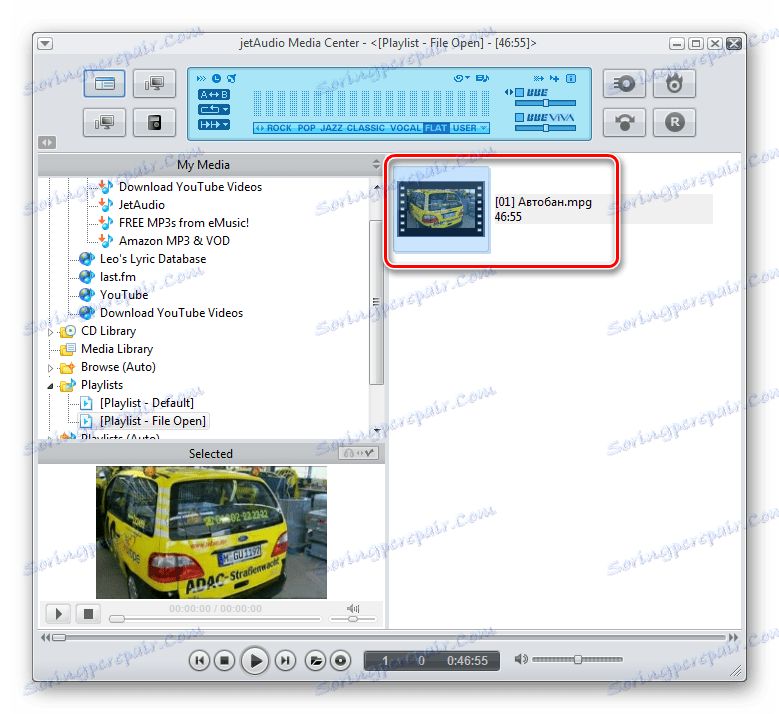Open Leo's Lyric Database link

coord(153,259)
